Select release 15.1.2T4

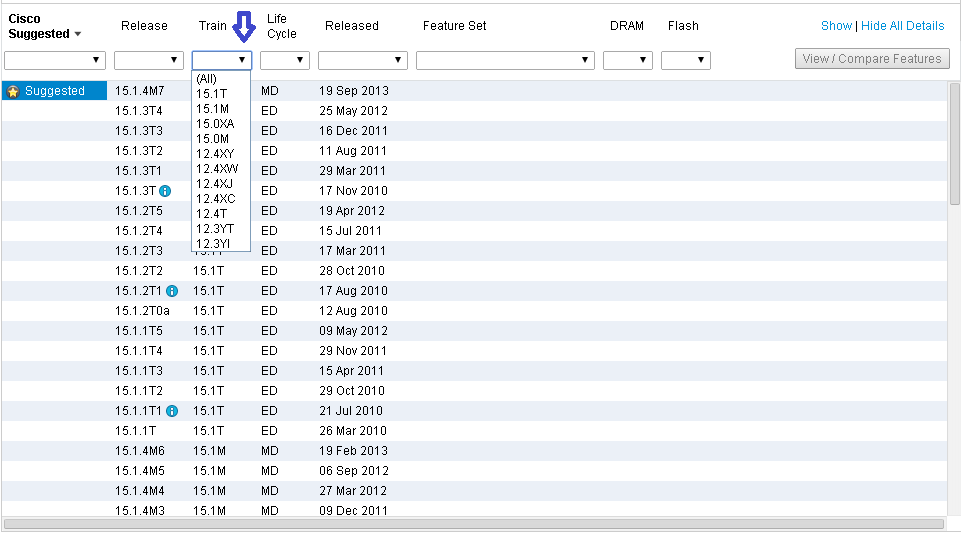138,231
